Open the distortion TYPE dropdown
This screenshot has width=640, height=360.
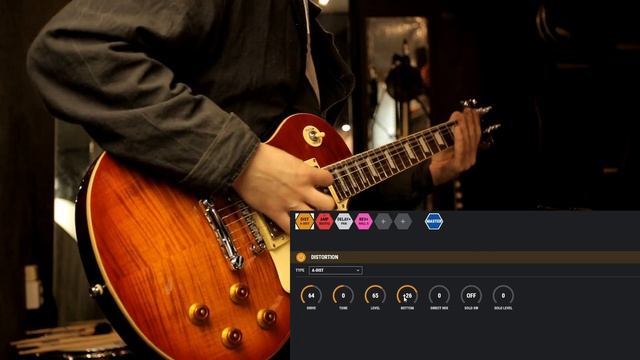coord(336,270)
